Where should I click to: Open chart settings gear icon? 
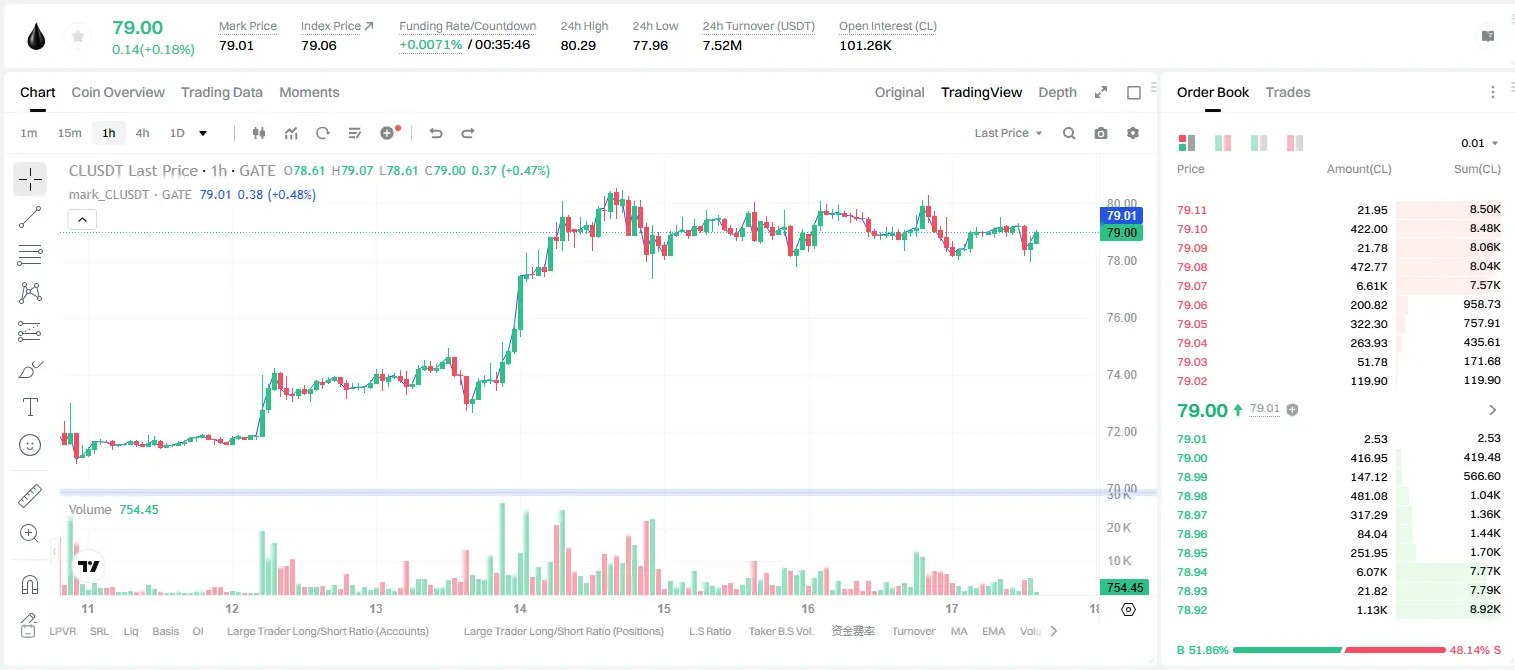1133,133
